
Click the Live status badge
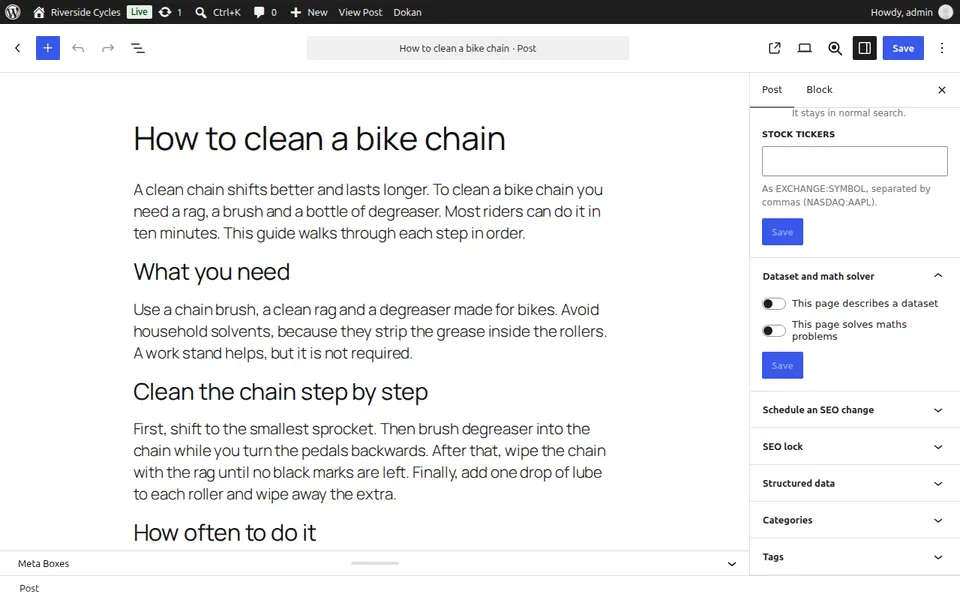pyautogui.click(x=139, y=12)
